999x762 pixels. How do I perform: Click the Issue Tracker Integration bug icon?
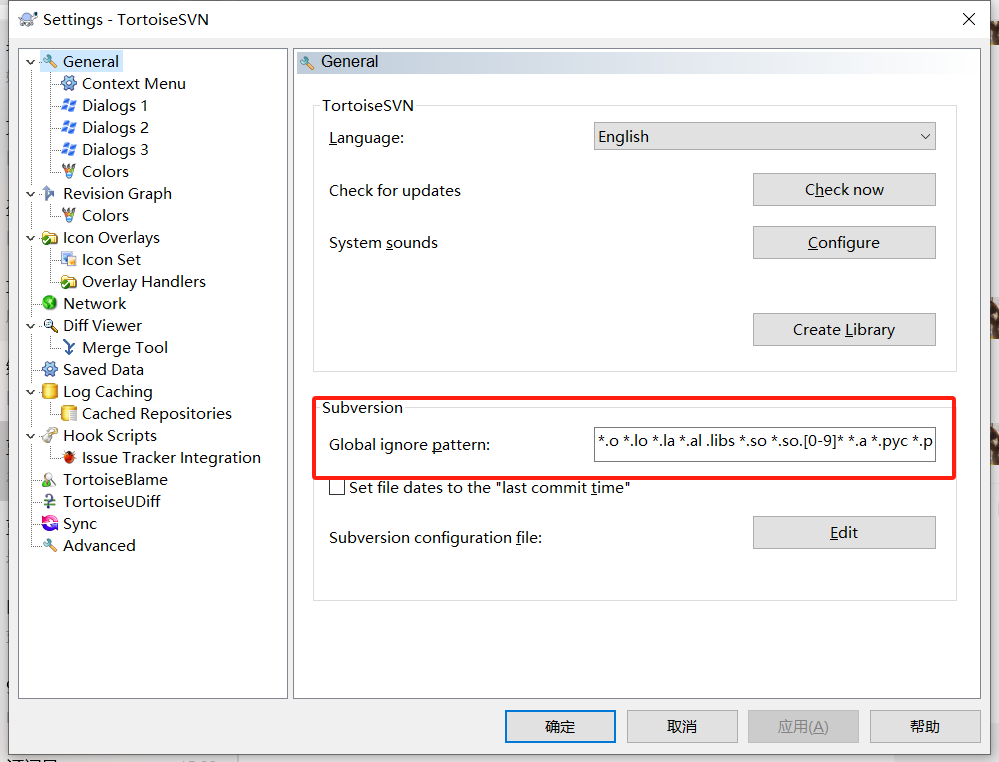click(x=69, y=457)
